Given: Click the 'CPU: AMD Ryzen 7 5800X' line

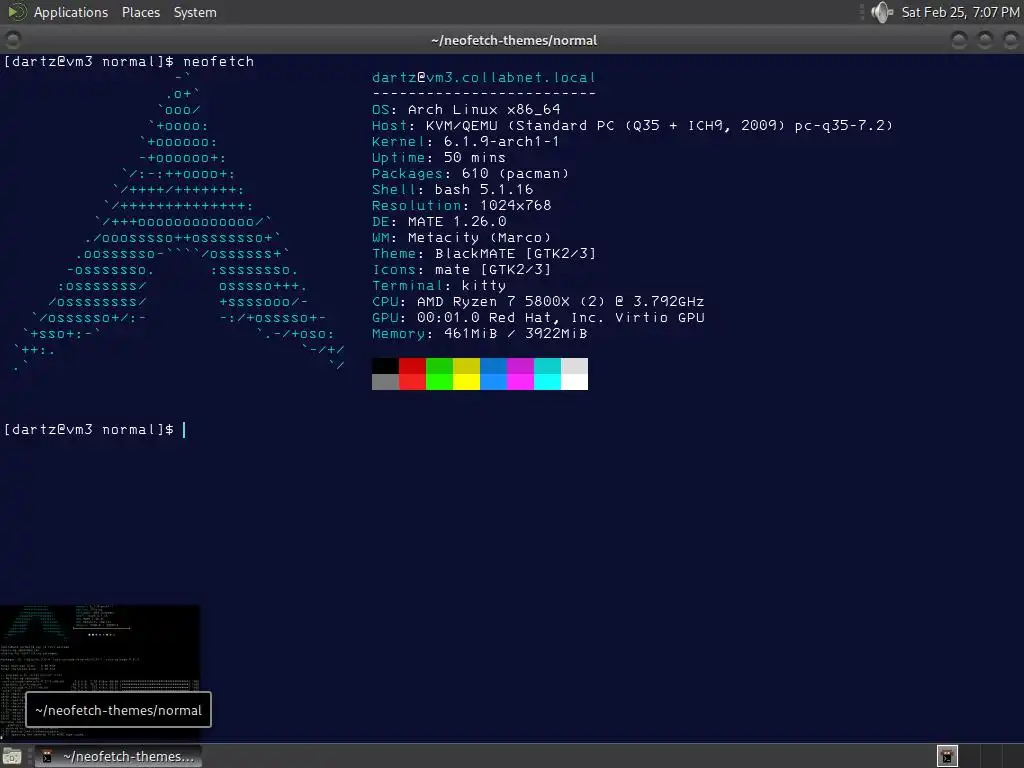Looking at the screenshot, I should (537, 302).
